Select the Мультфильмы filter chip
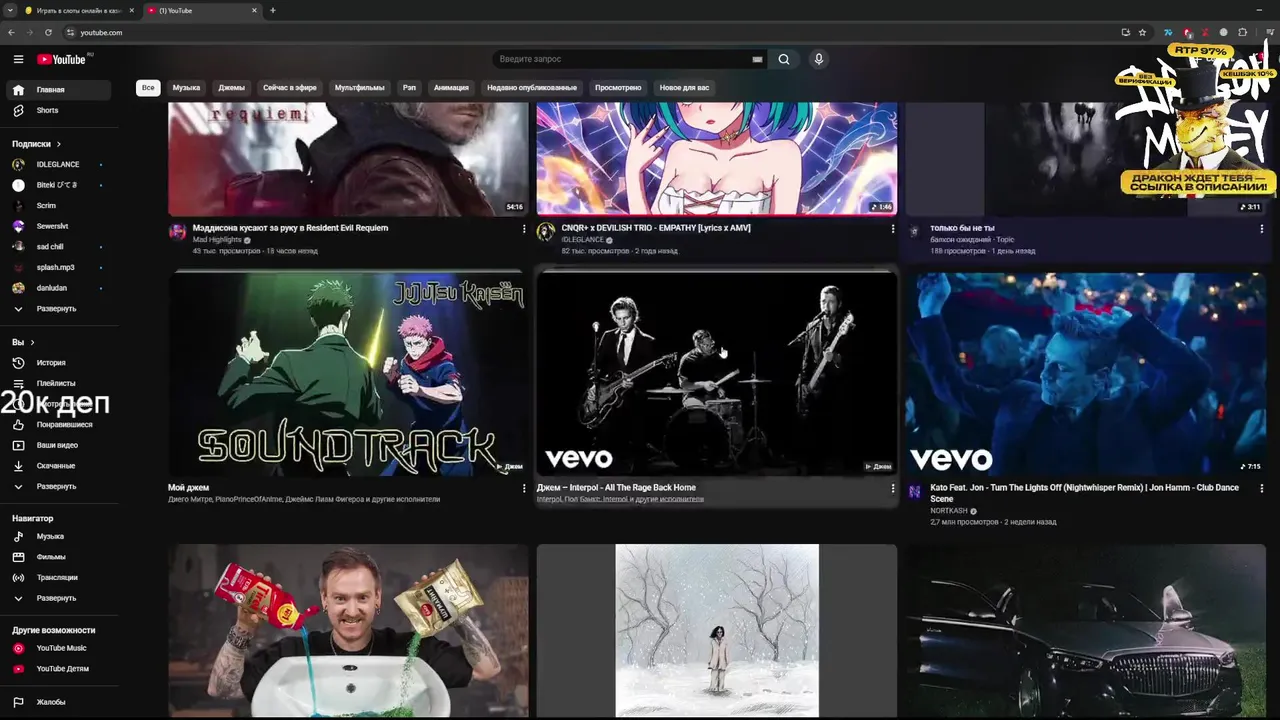 pyautogui.click(x=360, y=88)
